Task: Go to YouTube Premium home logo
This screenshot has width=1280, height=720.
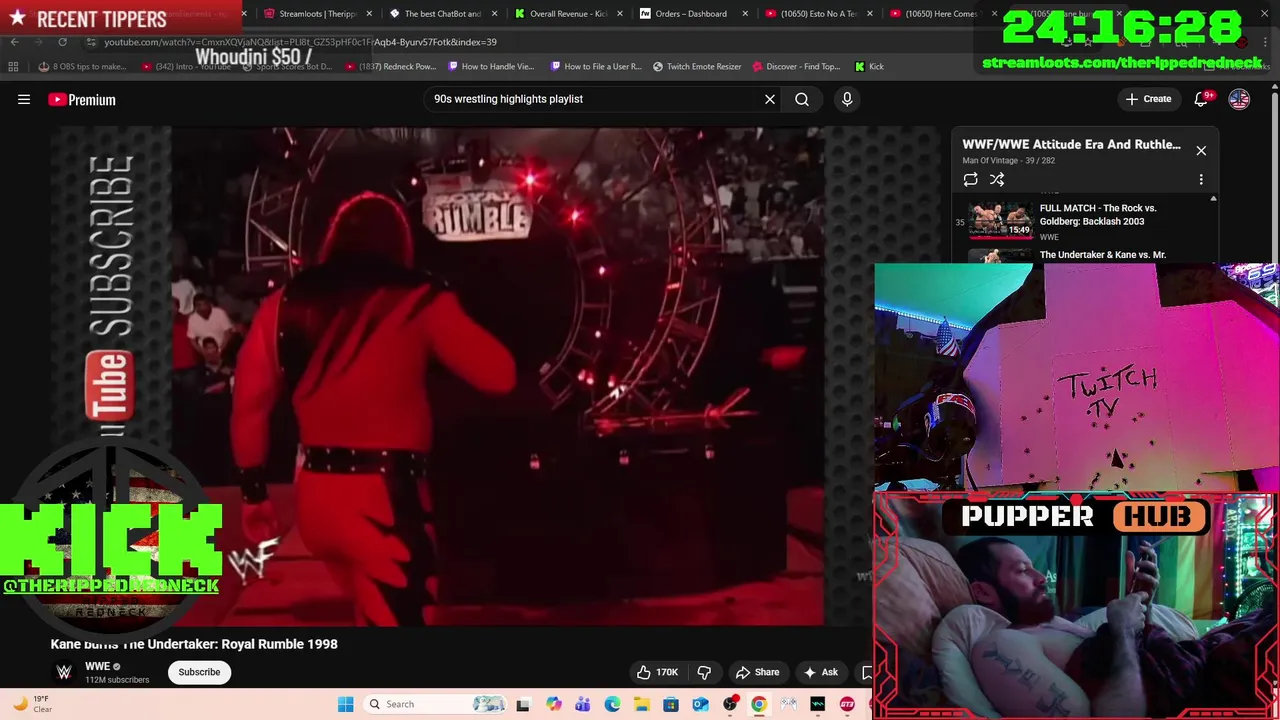Action: point(82,99)
